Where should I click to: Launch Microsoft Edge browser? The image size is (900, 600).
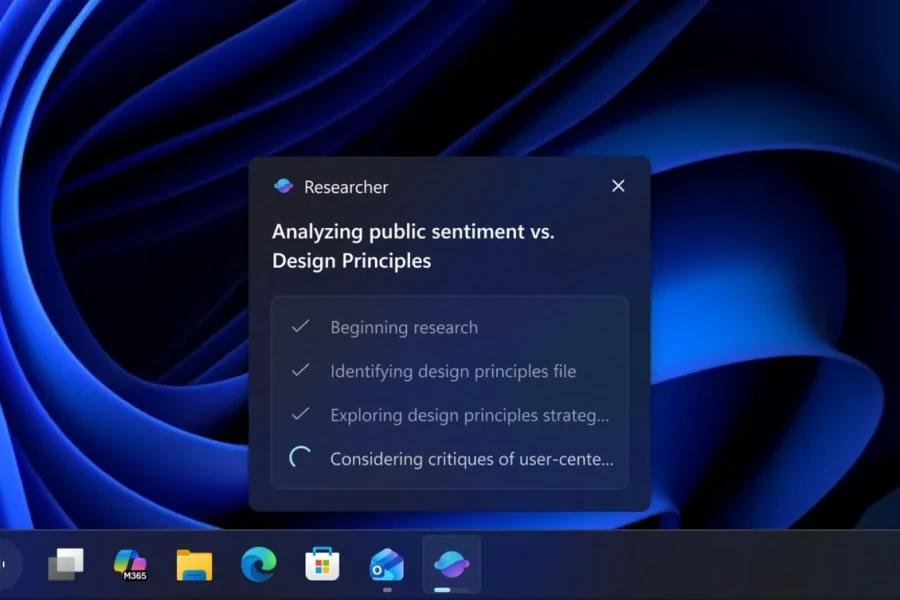tap(258, 564)
